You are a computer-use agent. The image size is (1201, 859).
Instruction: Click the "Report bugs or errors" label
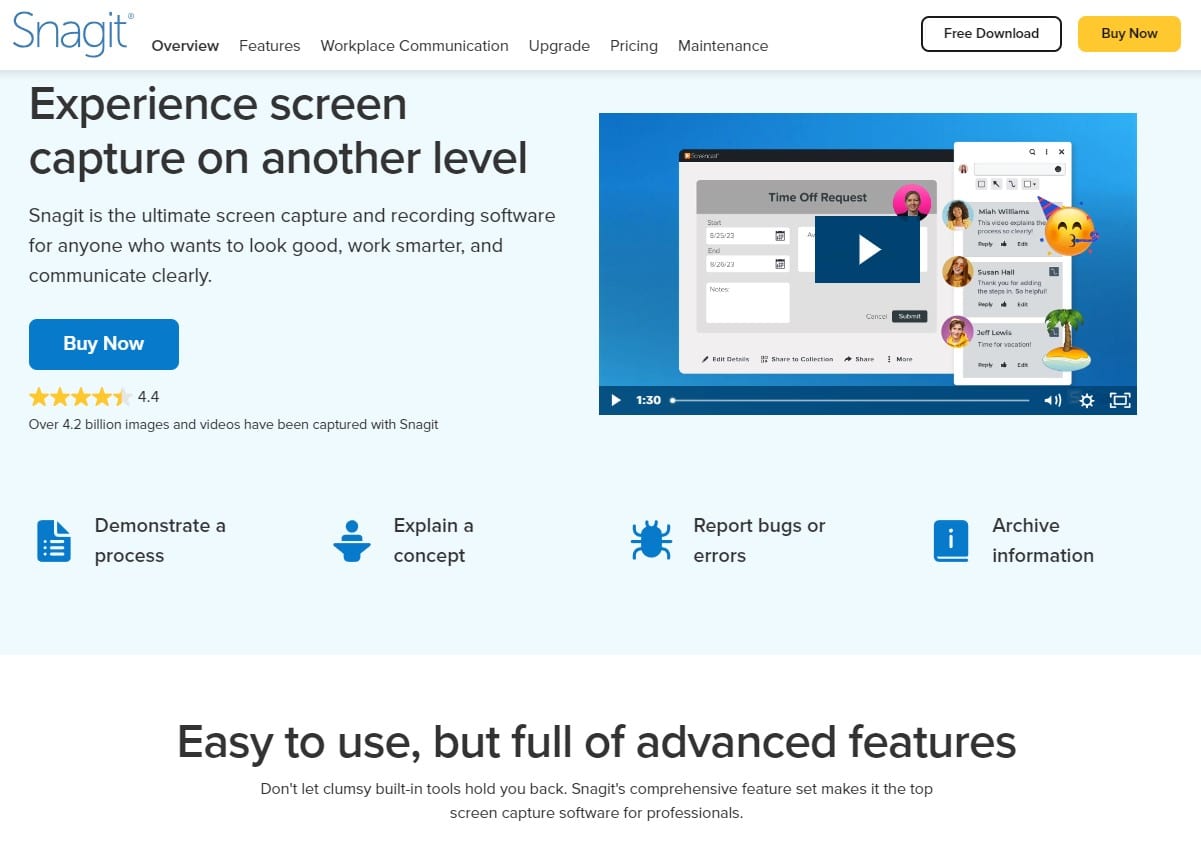[x=759, y=541]
